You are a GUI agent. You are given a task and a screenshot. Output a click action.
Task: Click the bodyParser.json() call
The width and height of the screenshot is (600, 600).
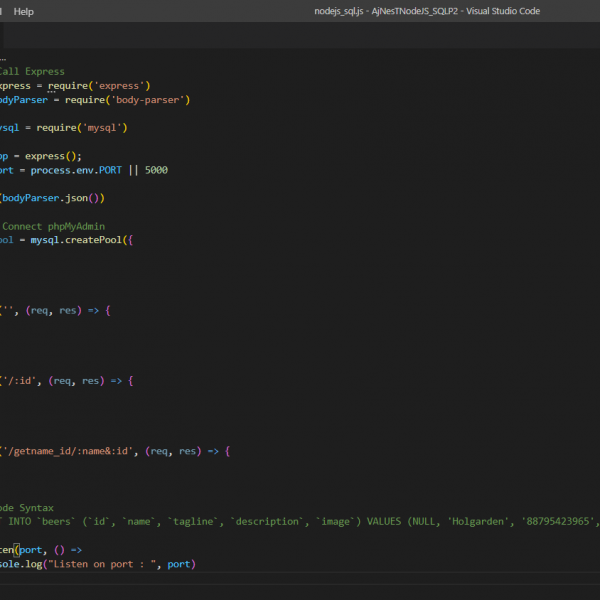click(x=50, y=198)
